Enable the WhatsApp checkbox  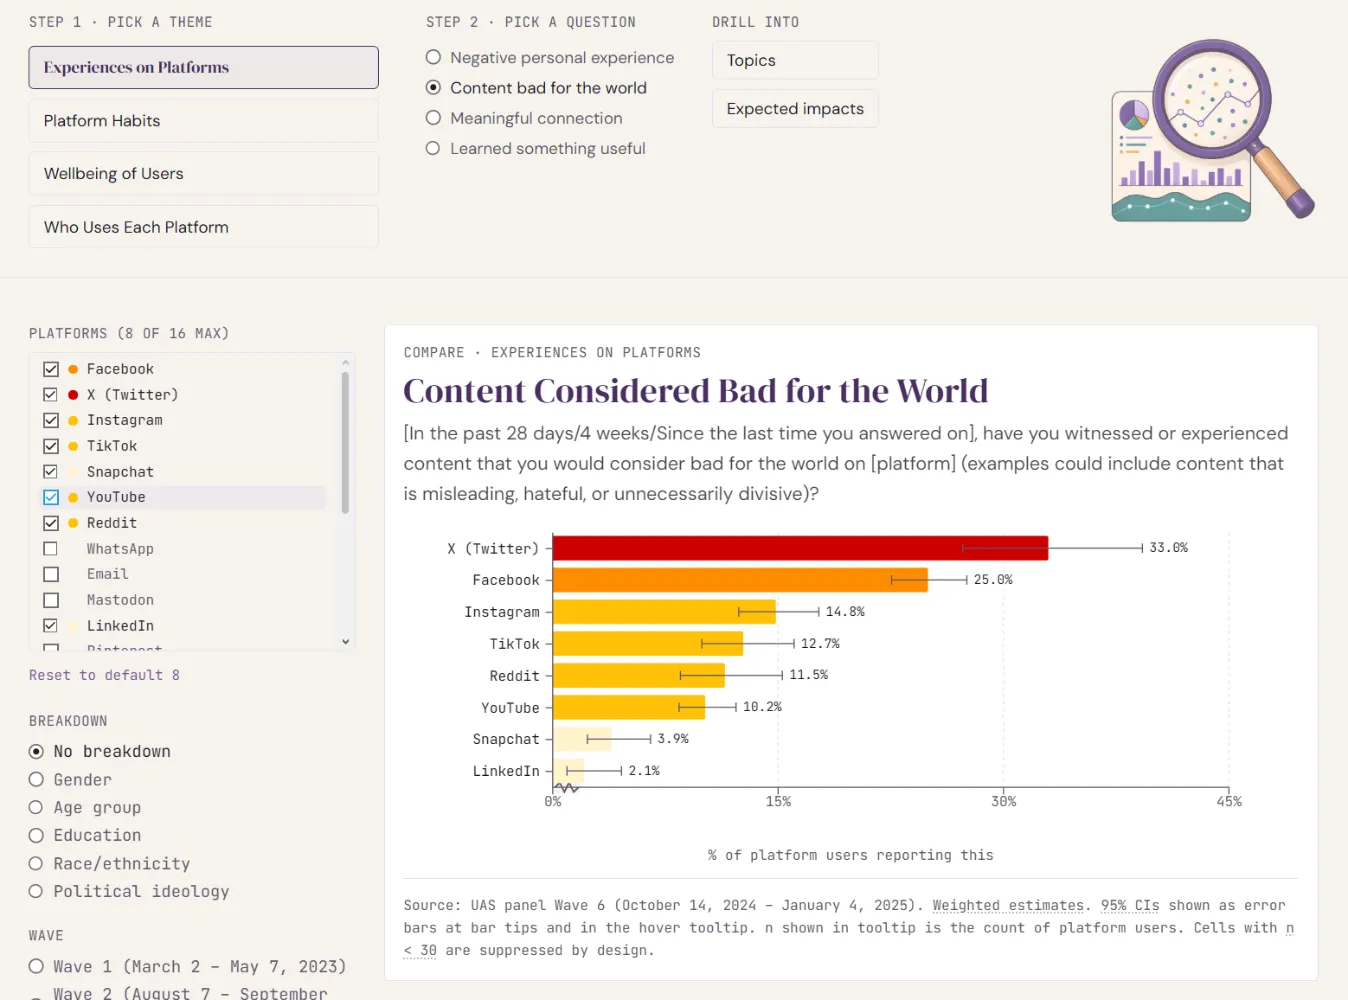point(51,549)
